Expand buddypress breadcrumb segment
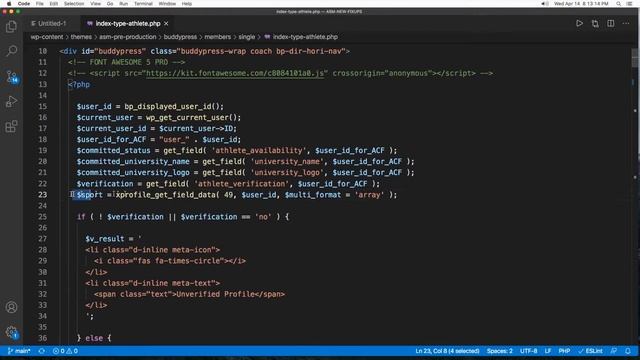This screenshot has width=640, height=360. (180, 37)
